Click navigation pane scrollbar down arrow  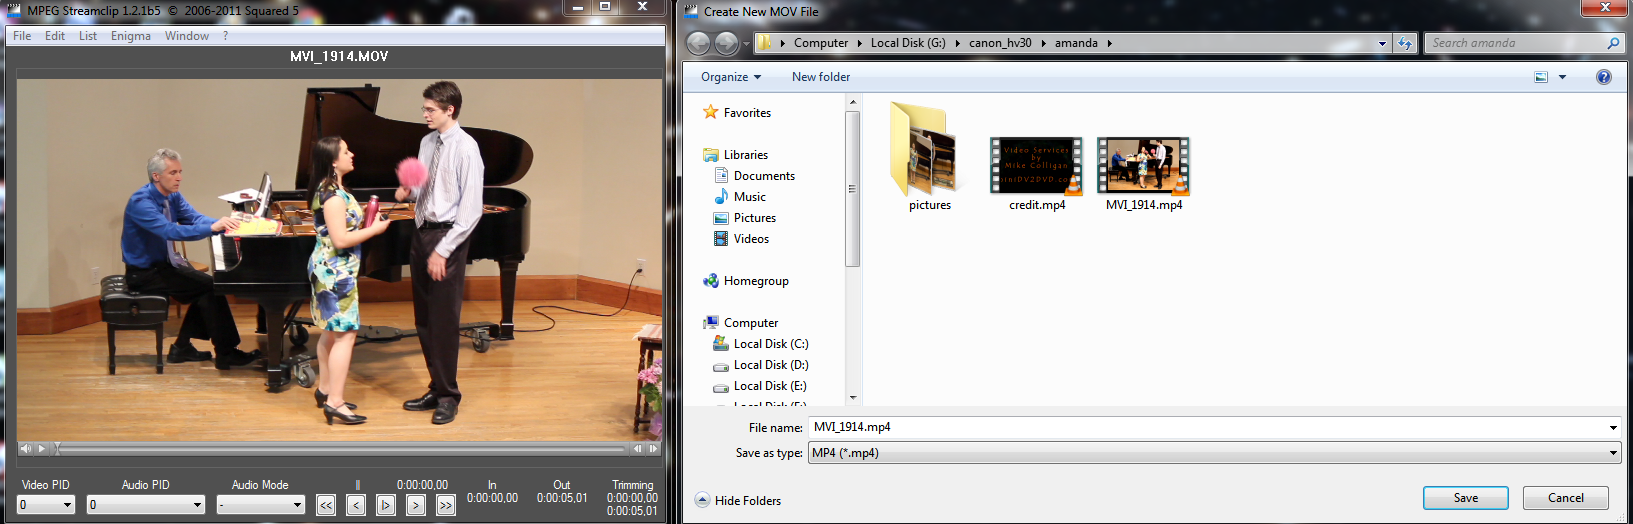tap(853, 398)
